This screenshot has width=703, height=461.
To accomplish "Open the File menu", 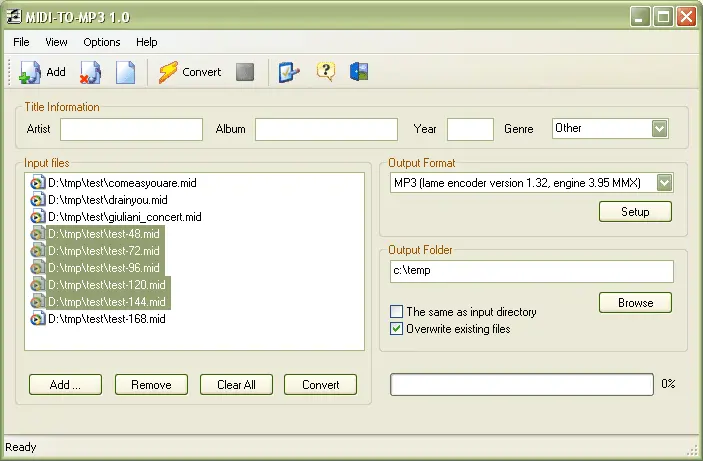I will (21, 42).
